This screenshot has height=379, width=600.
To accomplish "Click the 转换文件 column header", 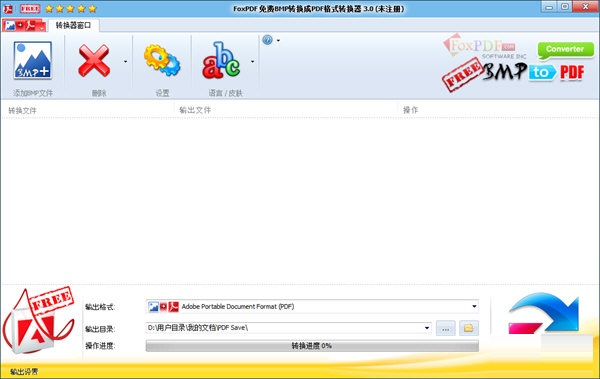I will coord(22,110).
